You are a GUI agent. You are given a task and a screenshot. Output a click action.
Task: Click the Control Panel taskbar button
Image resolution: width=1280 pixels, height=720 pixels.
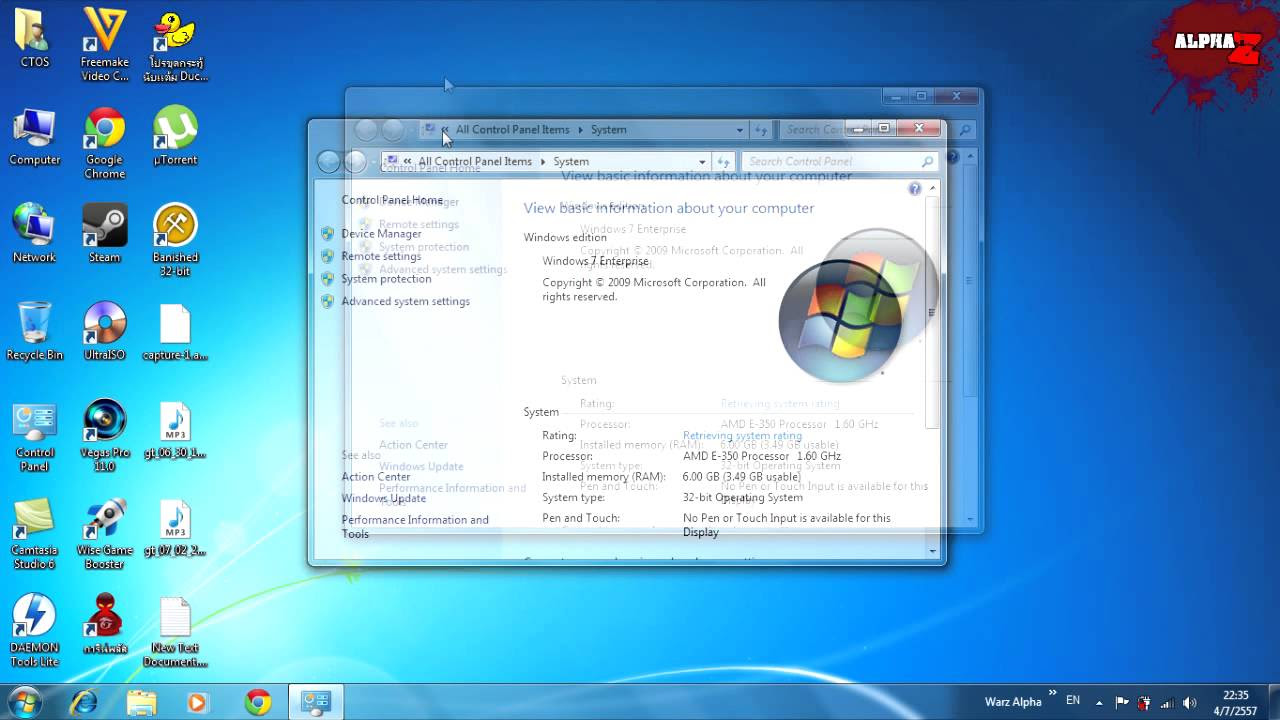click(x=316, y=702)
